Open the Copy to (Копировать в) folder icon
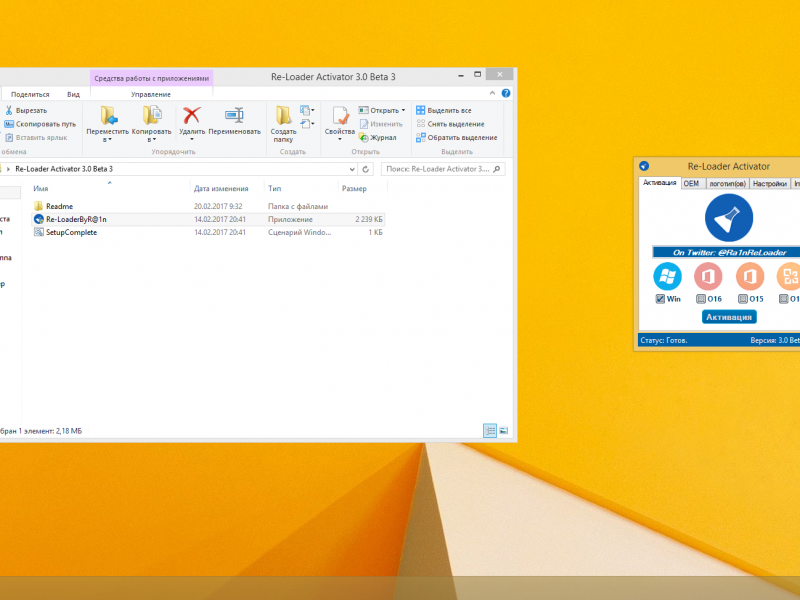The image size is (800, 600). (152, 116)
